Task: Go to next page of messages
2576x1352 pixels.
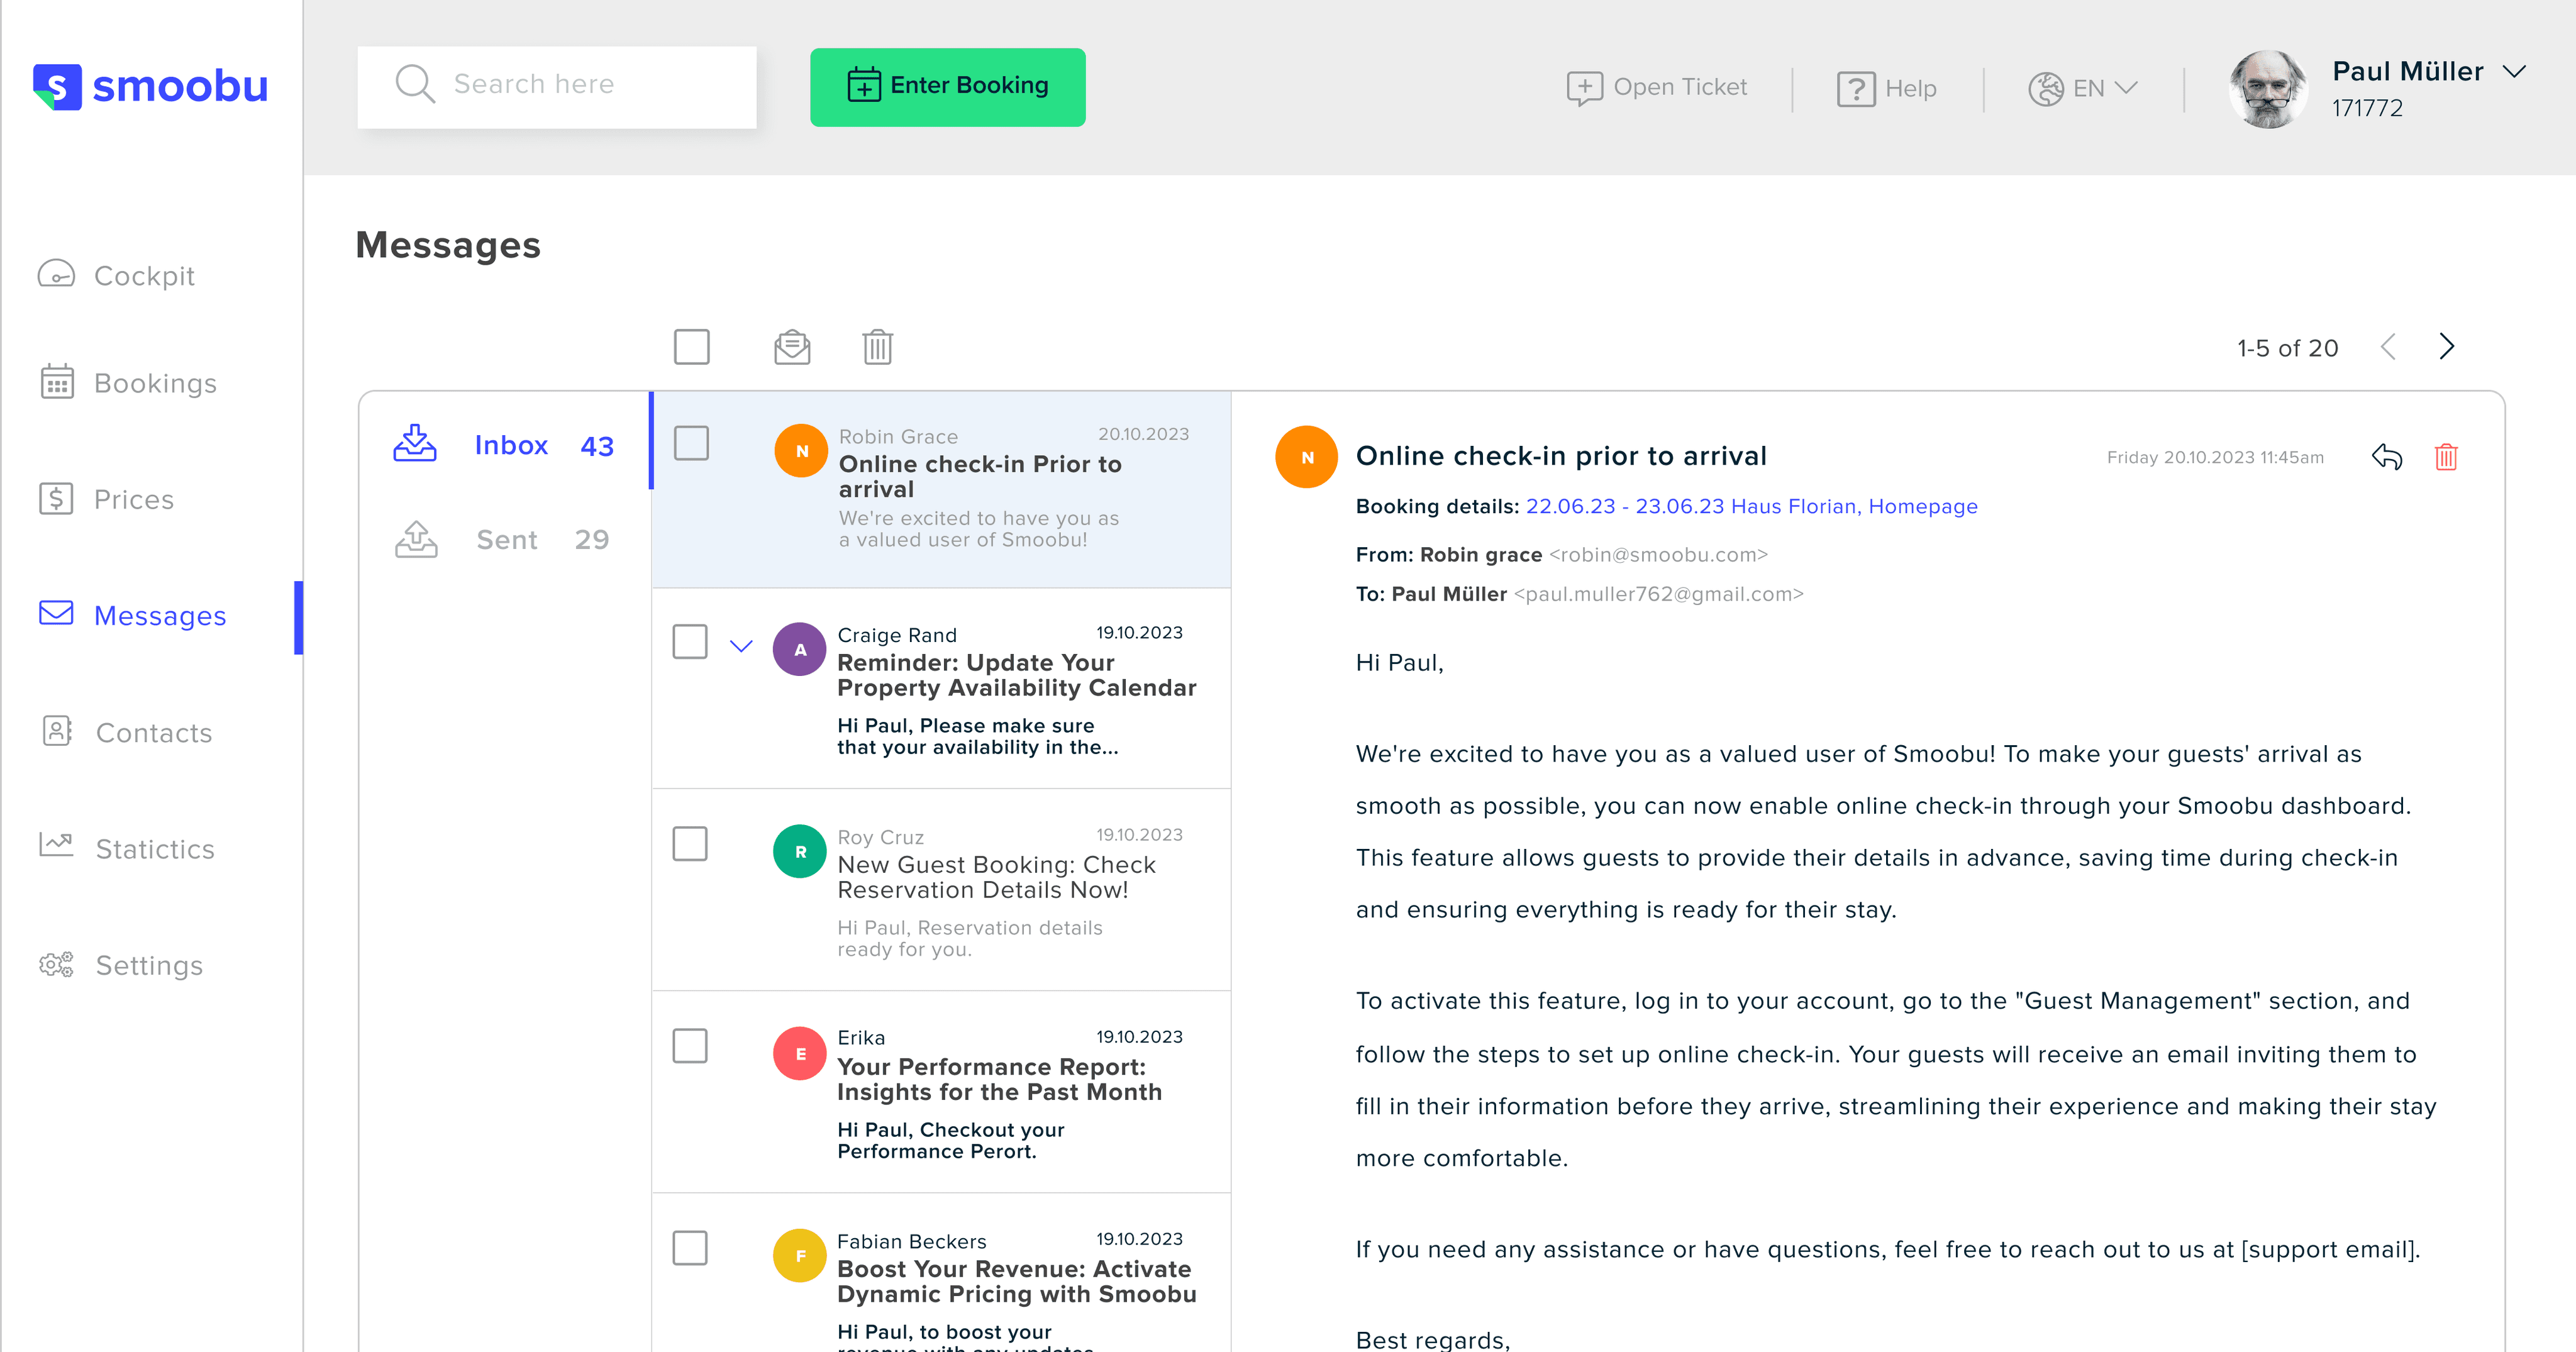Action: pos(2446,347)
